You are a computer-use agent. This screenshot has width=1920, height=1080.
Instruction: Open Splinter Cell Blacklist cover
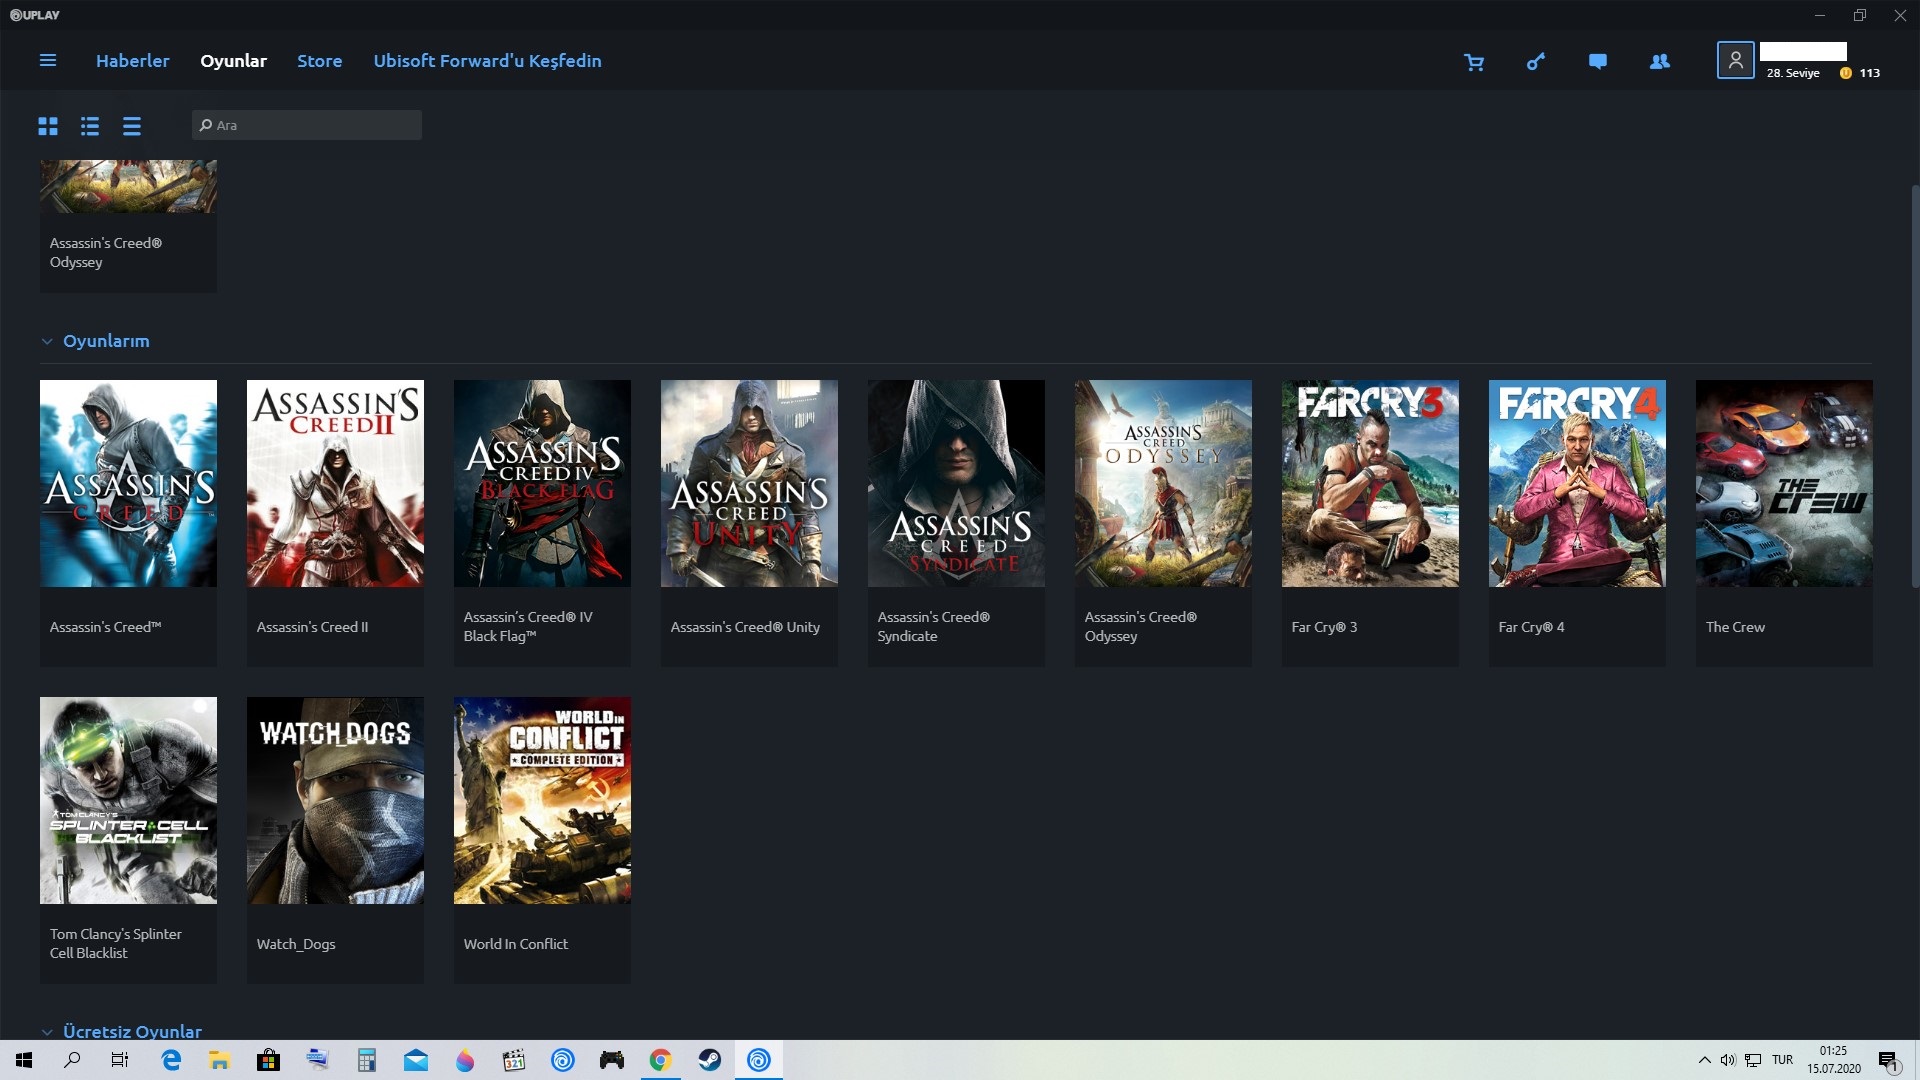128,800
